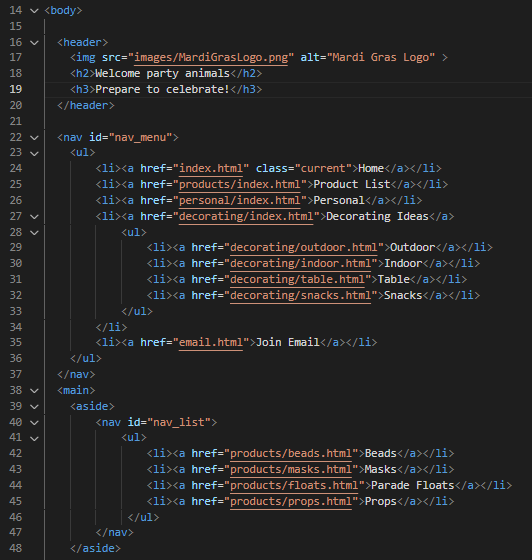Click the closing </aside> tag
This screenshot has width=532, height=560.
[95, 548]
